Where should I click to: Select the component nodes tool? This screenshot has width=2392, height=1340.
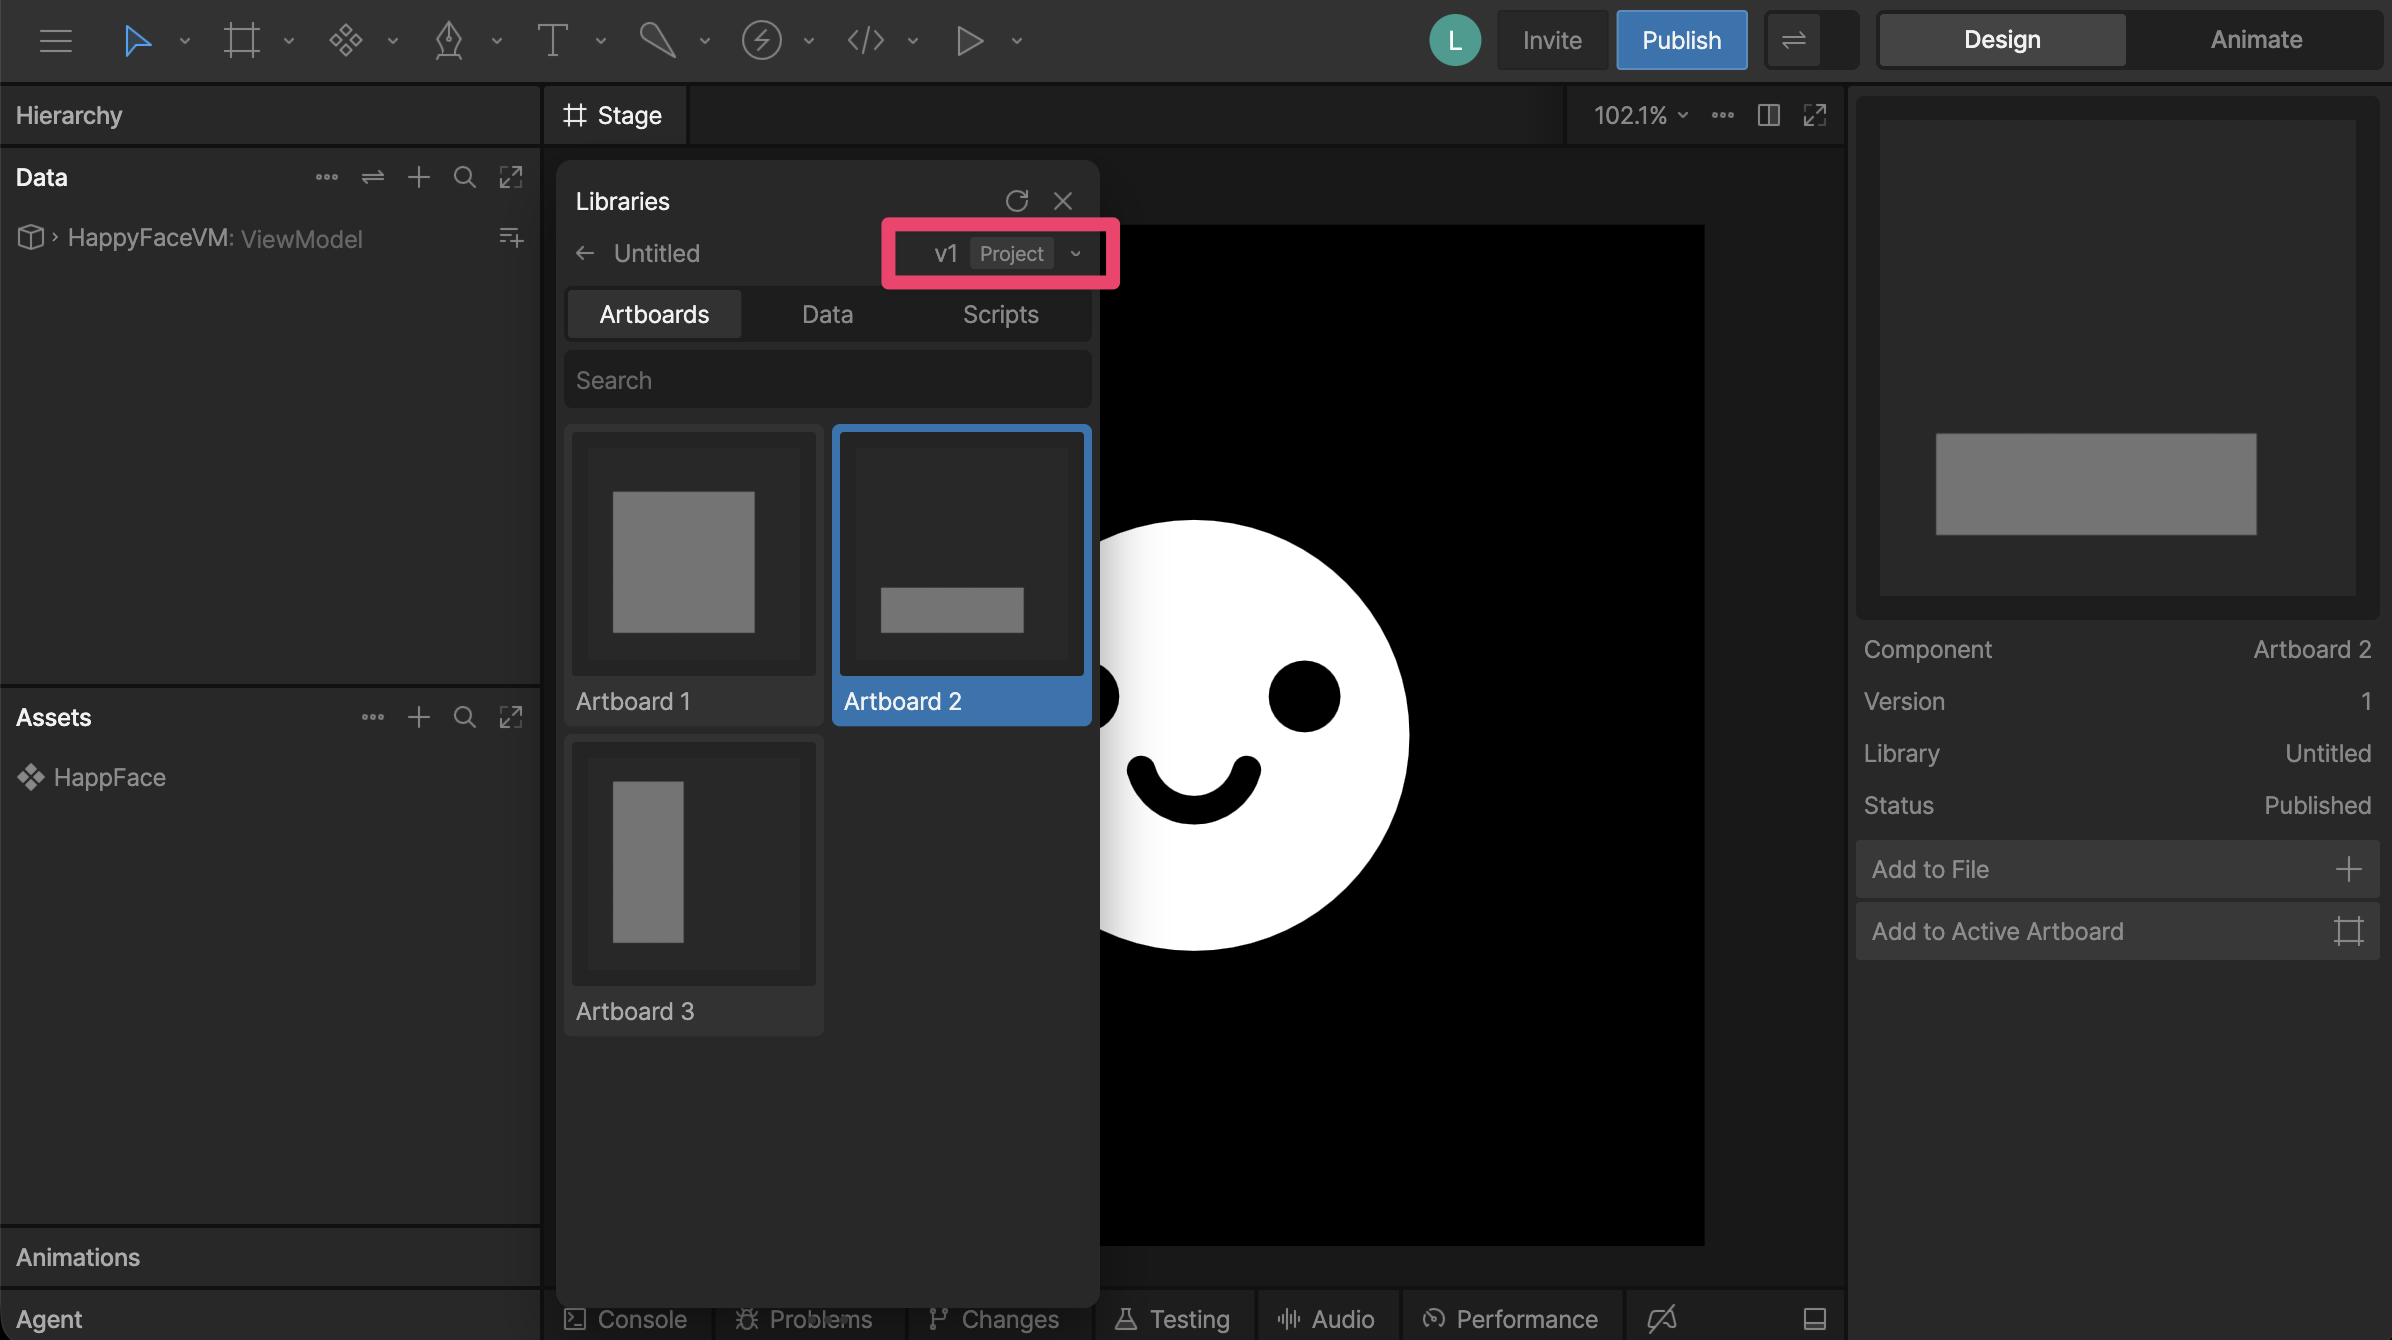coord(345,41)
